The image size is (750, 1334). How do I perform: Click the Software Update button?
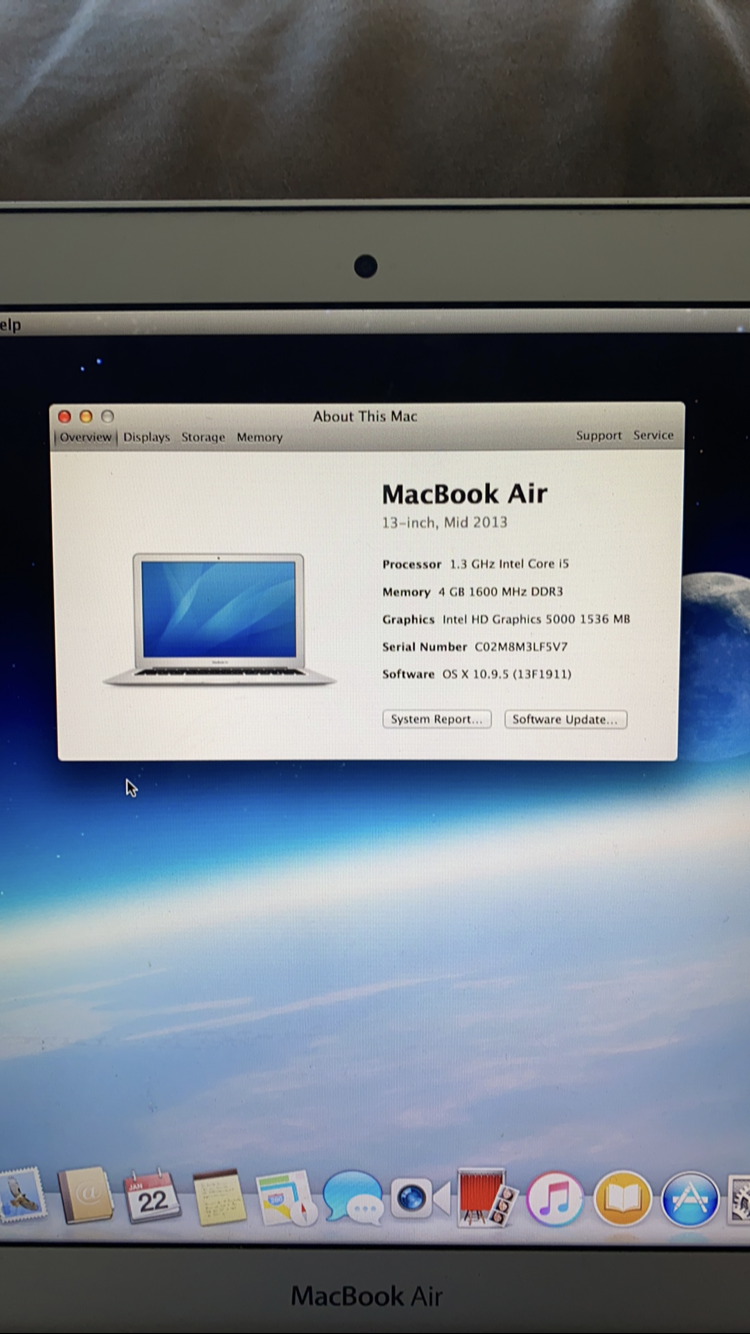[565, 719]
